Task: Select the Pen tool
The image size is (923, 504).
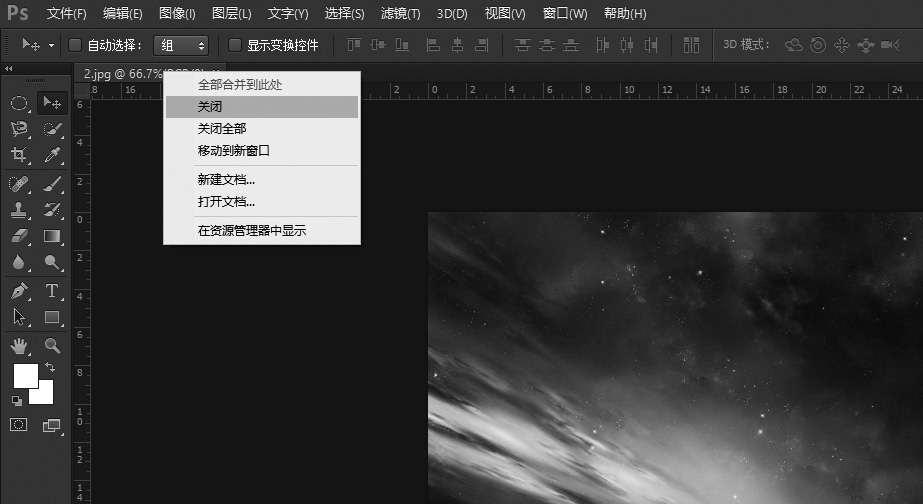Action: click(x=19, y=291)
